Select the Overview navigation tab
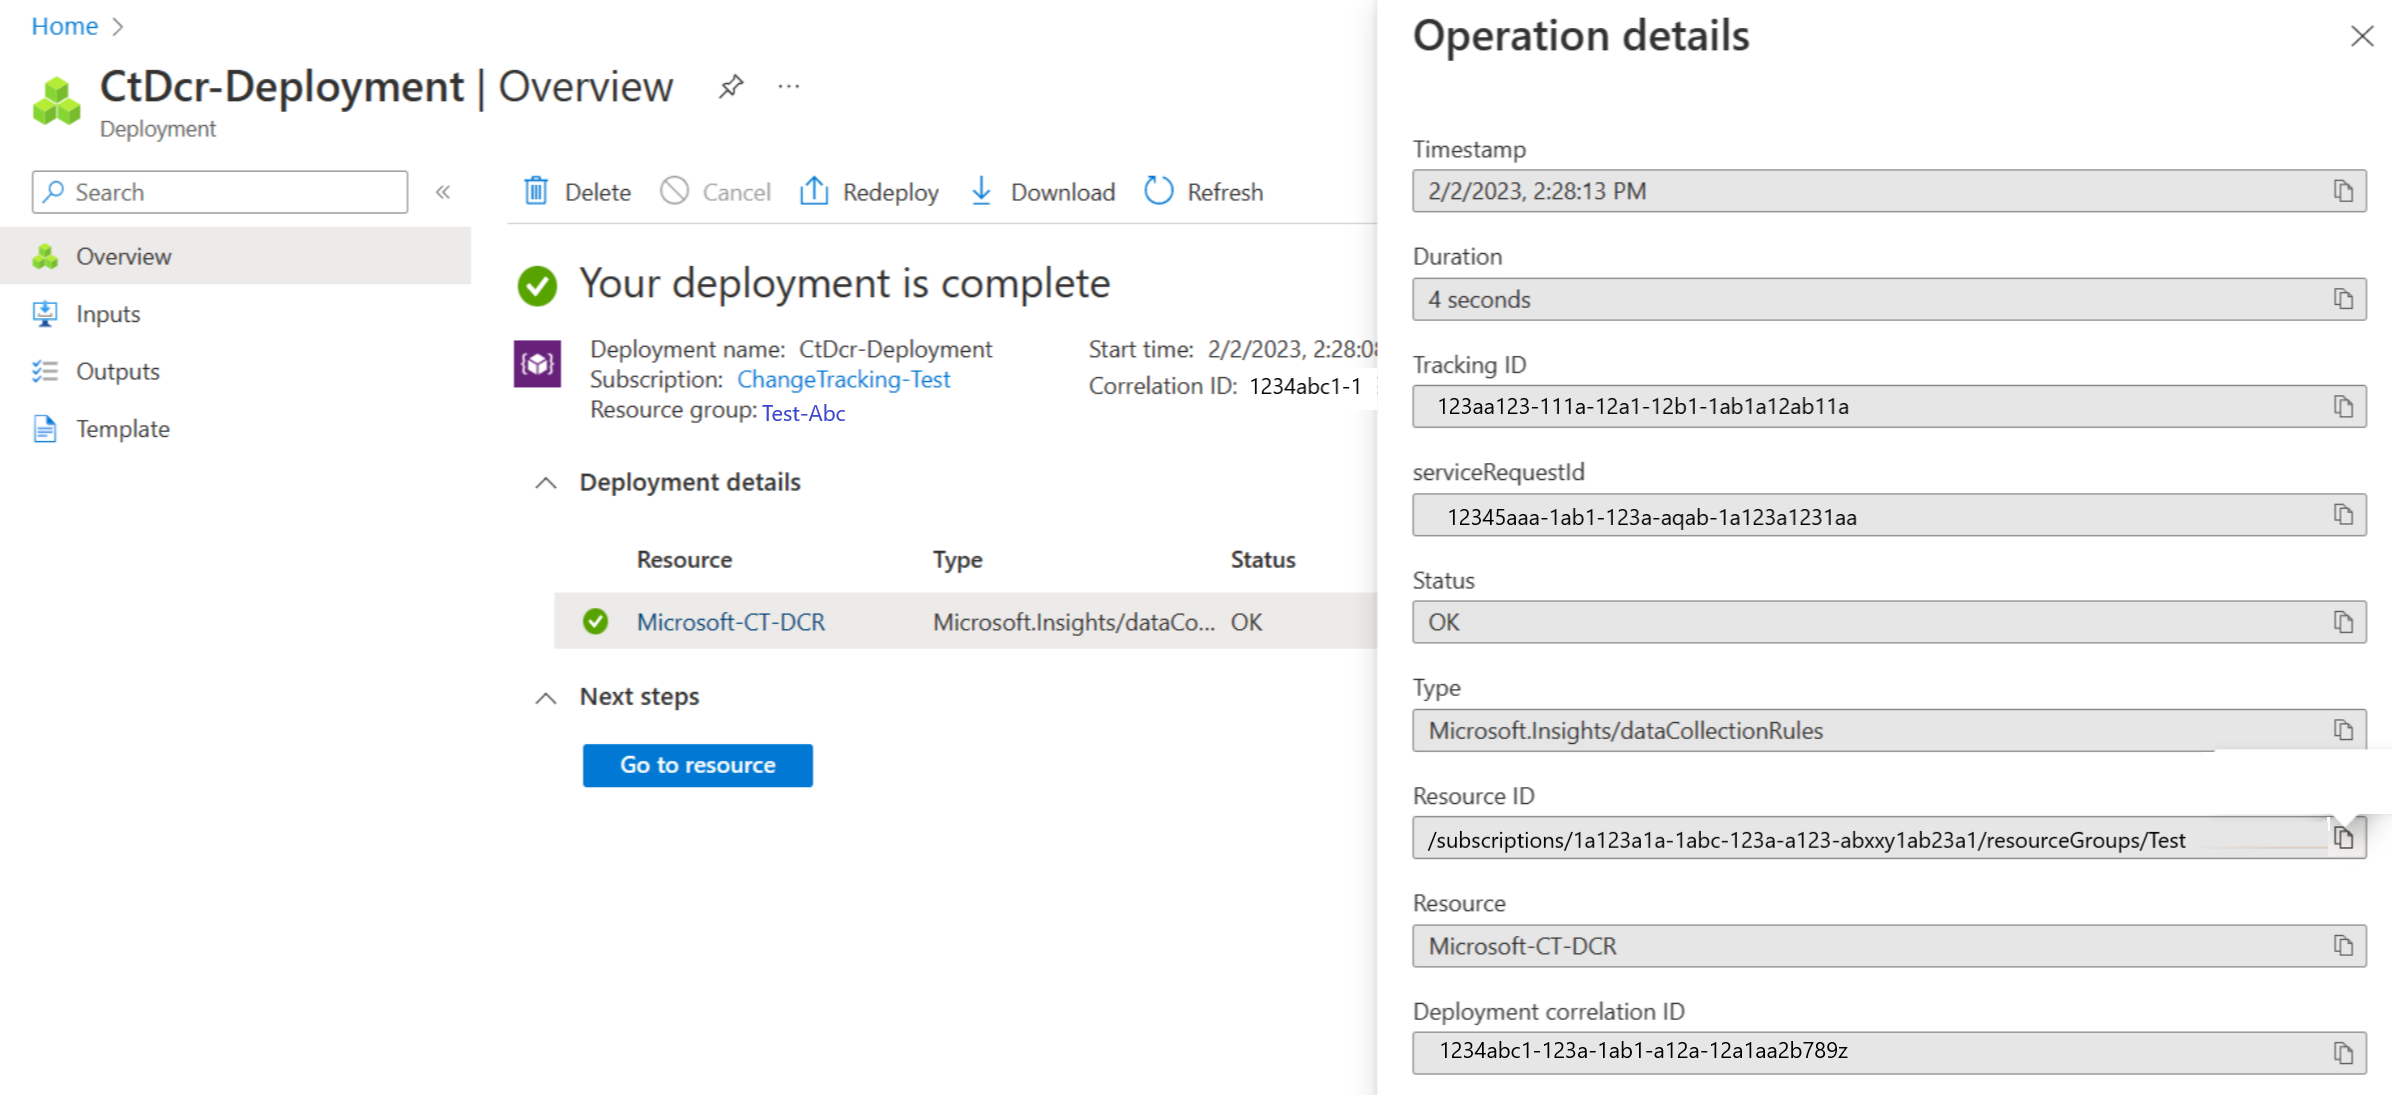This screenshot has width=2392, height=1095. [x=122, y=255]
